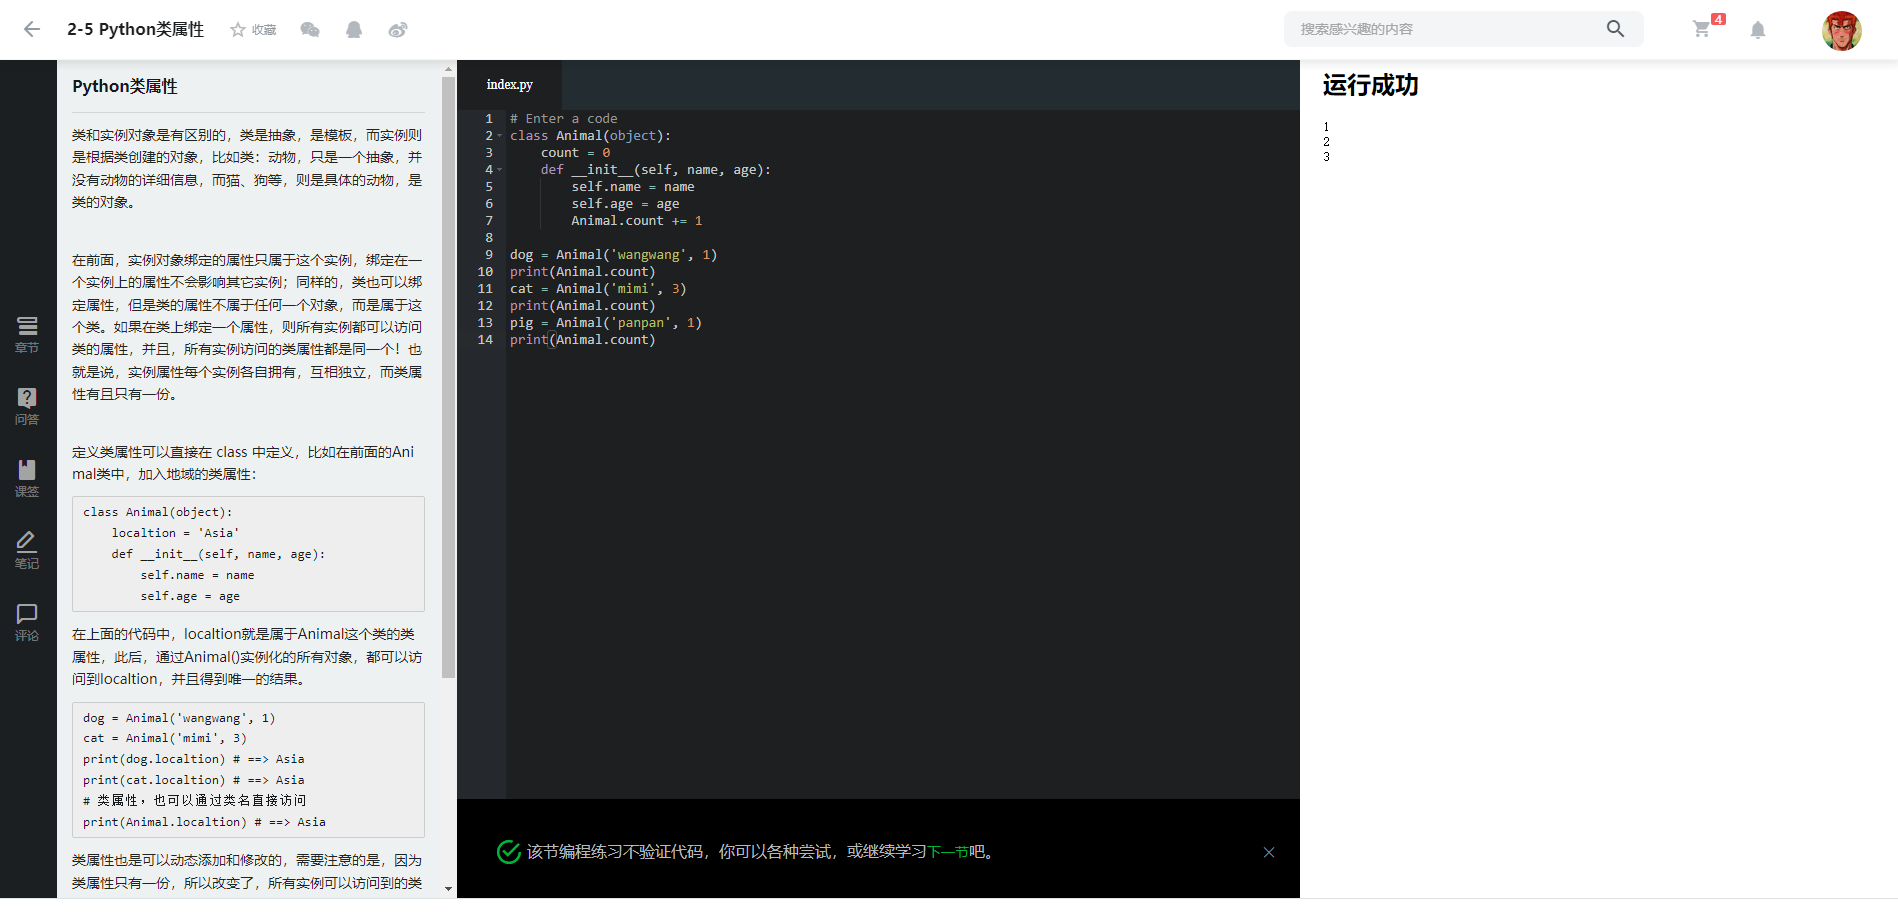Screen dimensions: 1898x922
Task: Click the lesson heading Python类属性
Action: pyautogui.click(x=125, y=86)
